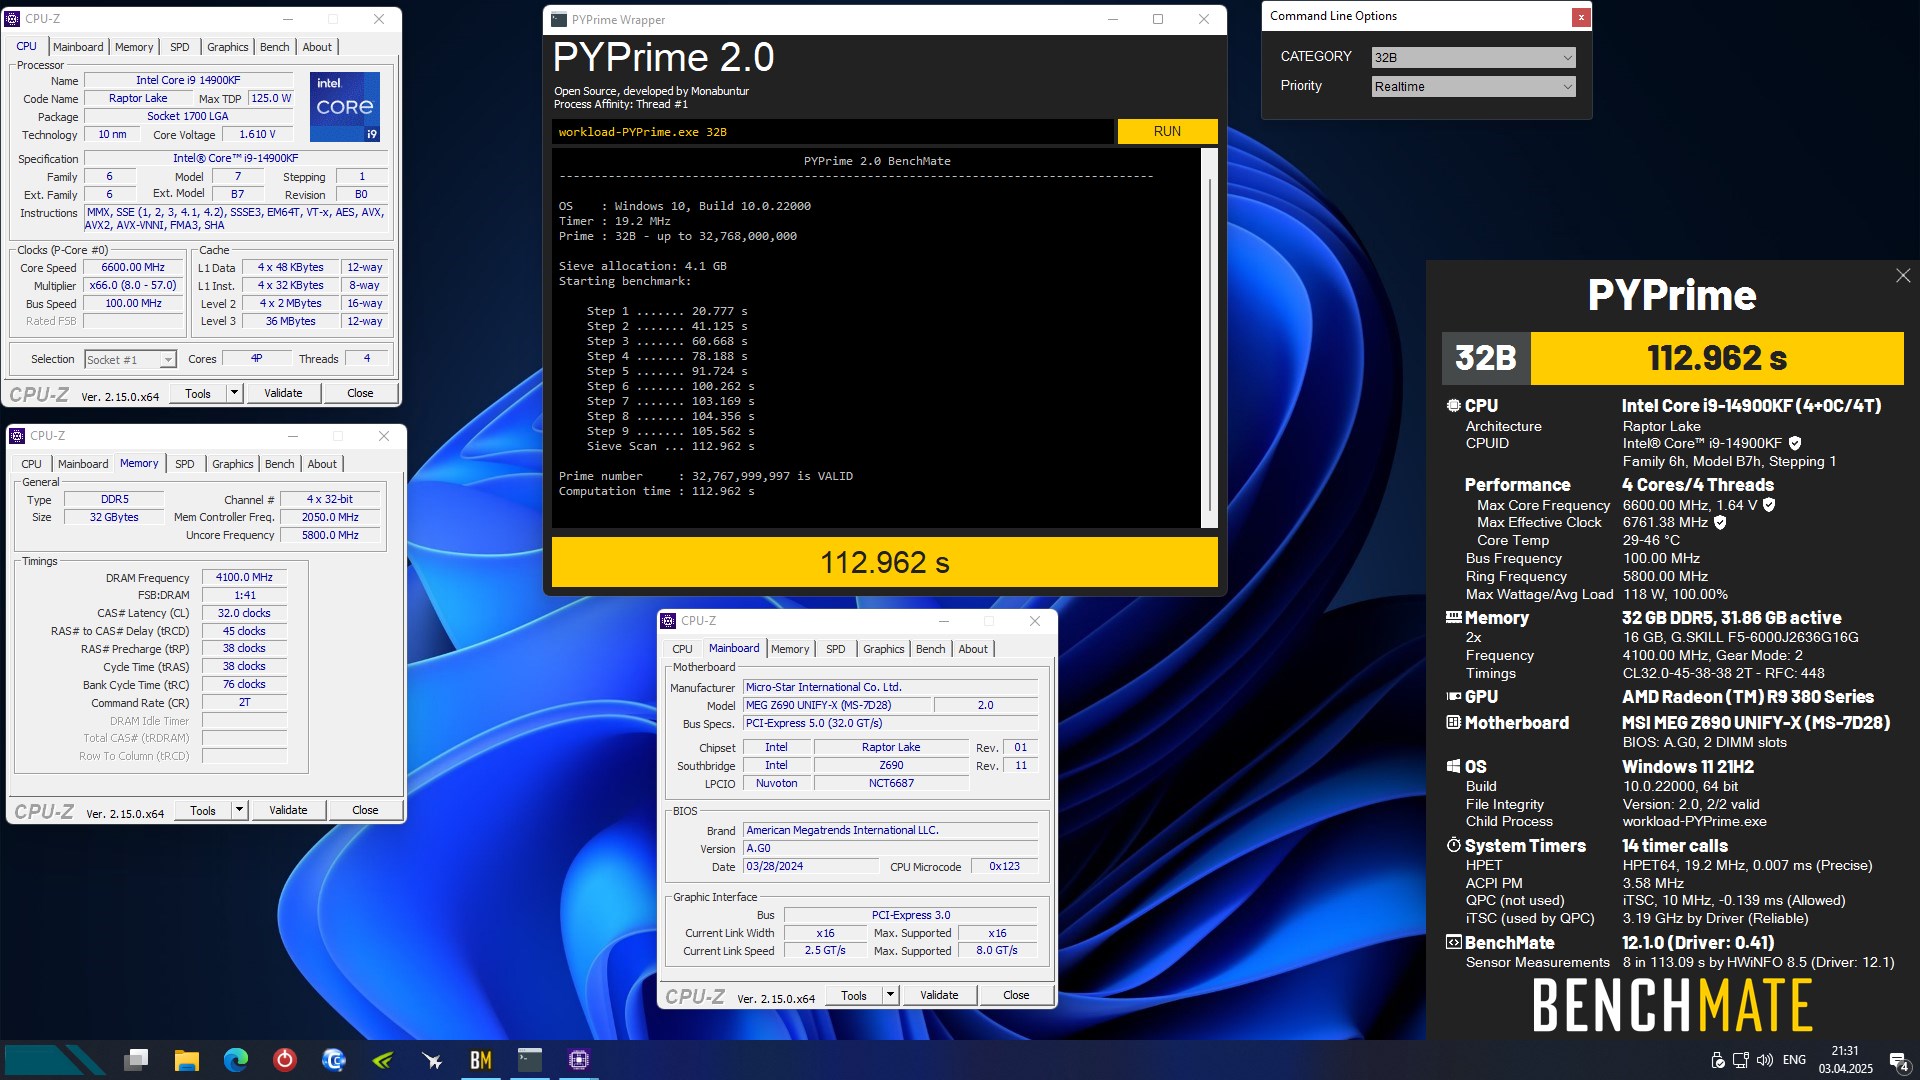The width and height of the screenshot is (1920, 1080).
Task: Click Close button in Memory window
Action: (365, 810)
